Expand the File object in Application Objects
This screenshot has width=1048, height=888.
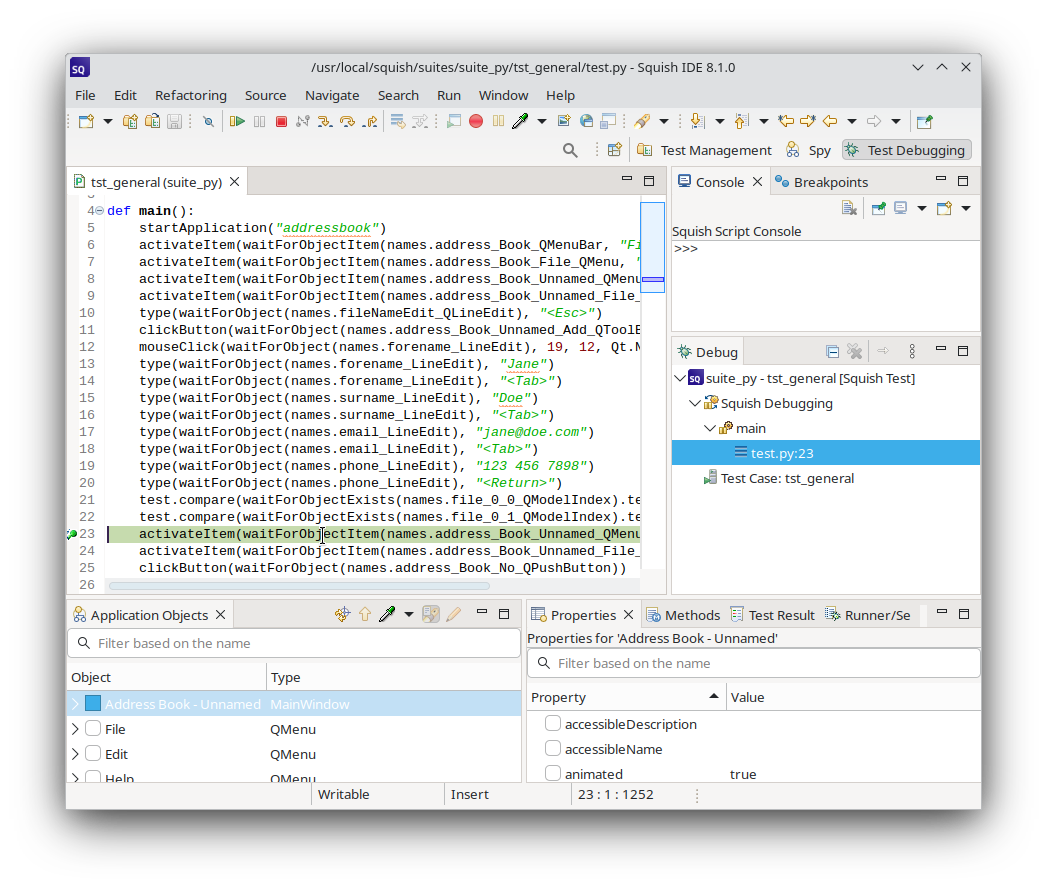pyautogui.click(x=74, y=729)
